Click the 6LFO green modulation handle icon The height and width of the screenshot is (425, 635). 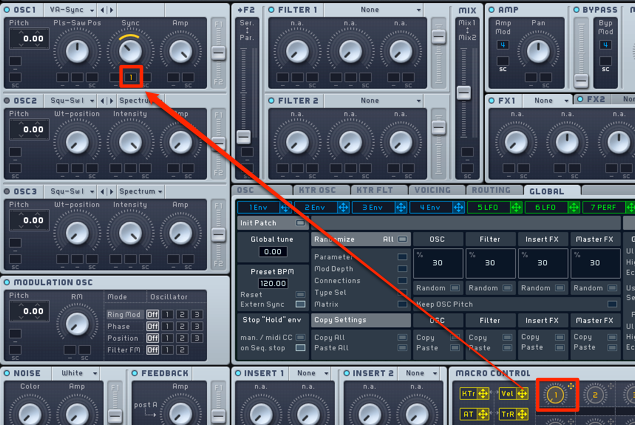pyautogui.click(x=573, y=208)
